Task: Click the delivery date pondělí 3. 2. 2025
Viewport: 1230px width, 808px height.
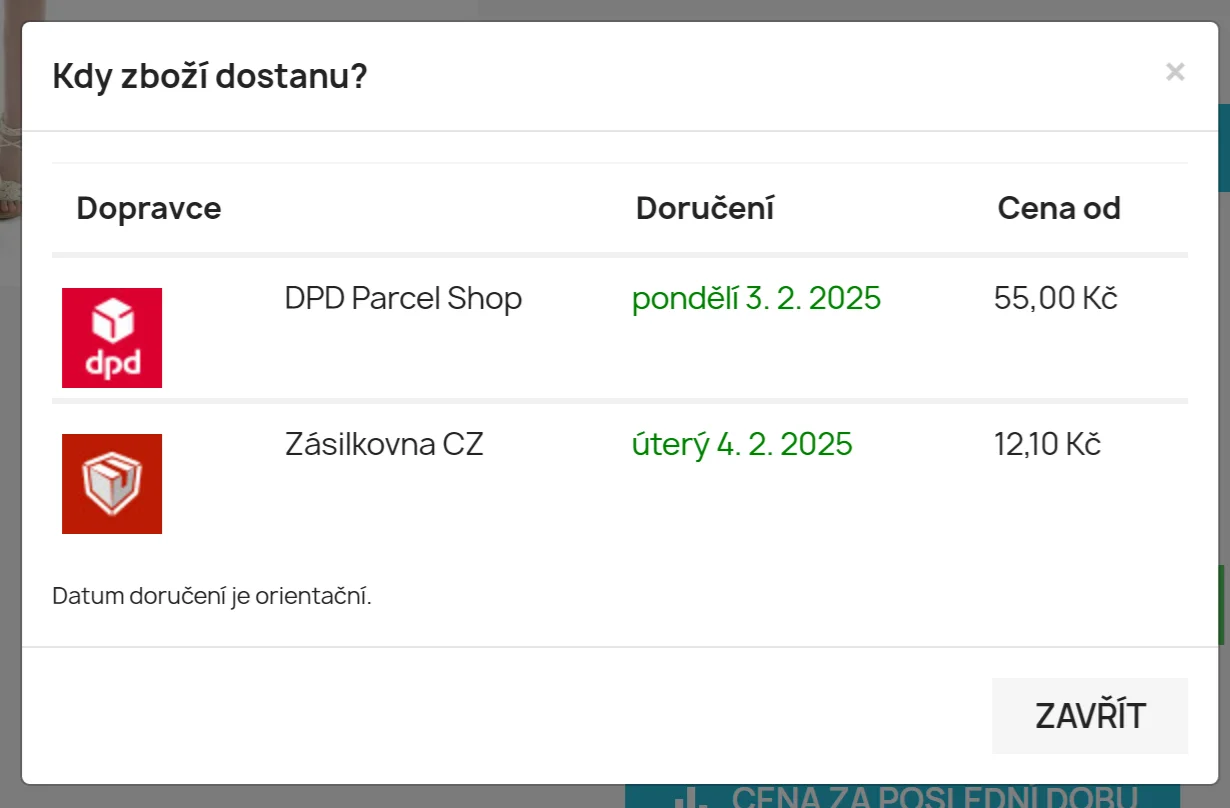Action: pyautogui.click(x=756, y=298)
